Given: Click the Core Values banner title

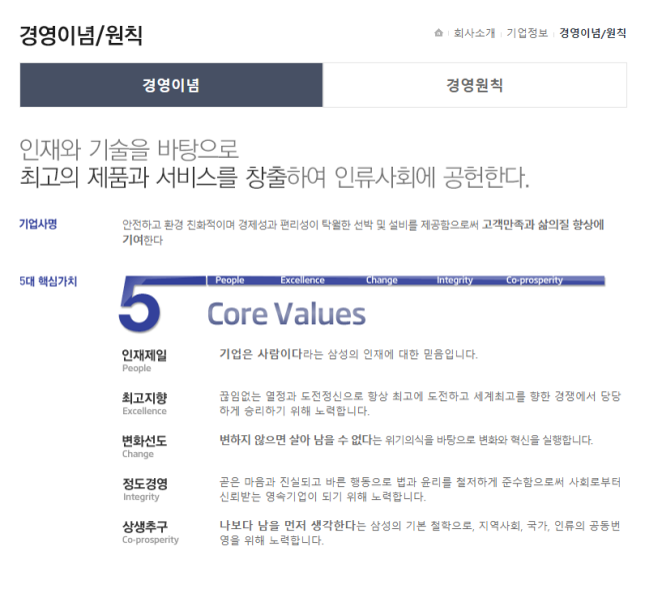Looking at the screenshot, I should (x=286, y=314).
